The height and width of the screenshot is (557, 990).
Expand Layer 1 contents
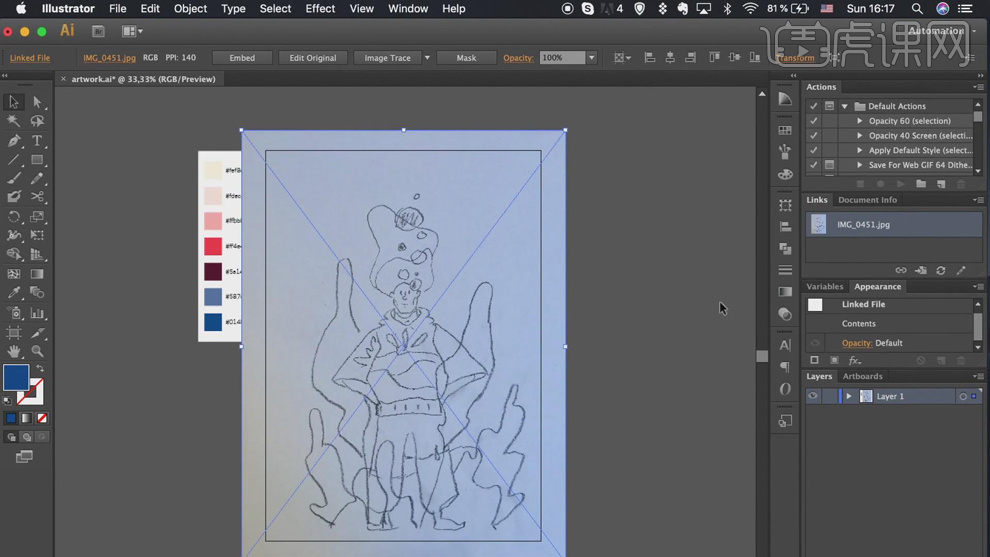849,396
